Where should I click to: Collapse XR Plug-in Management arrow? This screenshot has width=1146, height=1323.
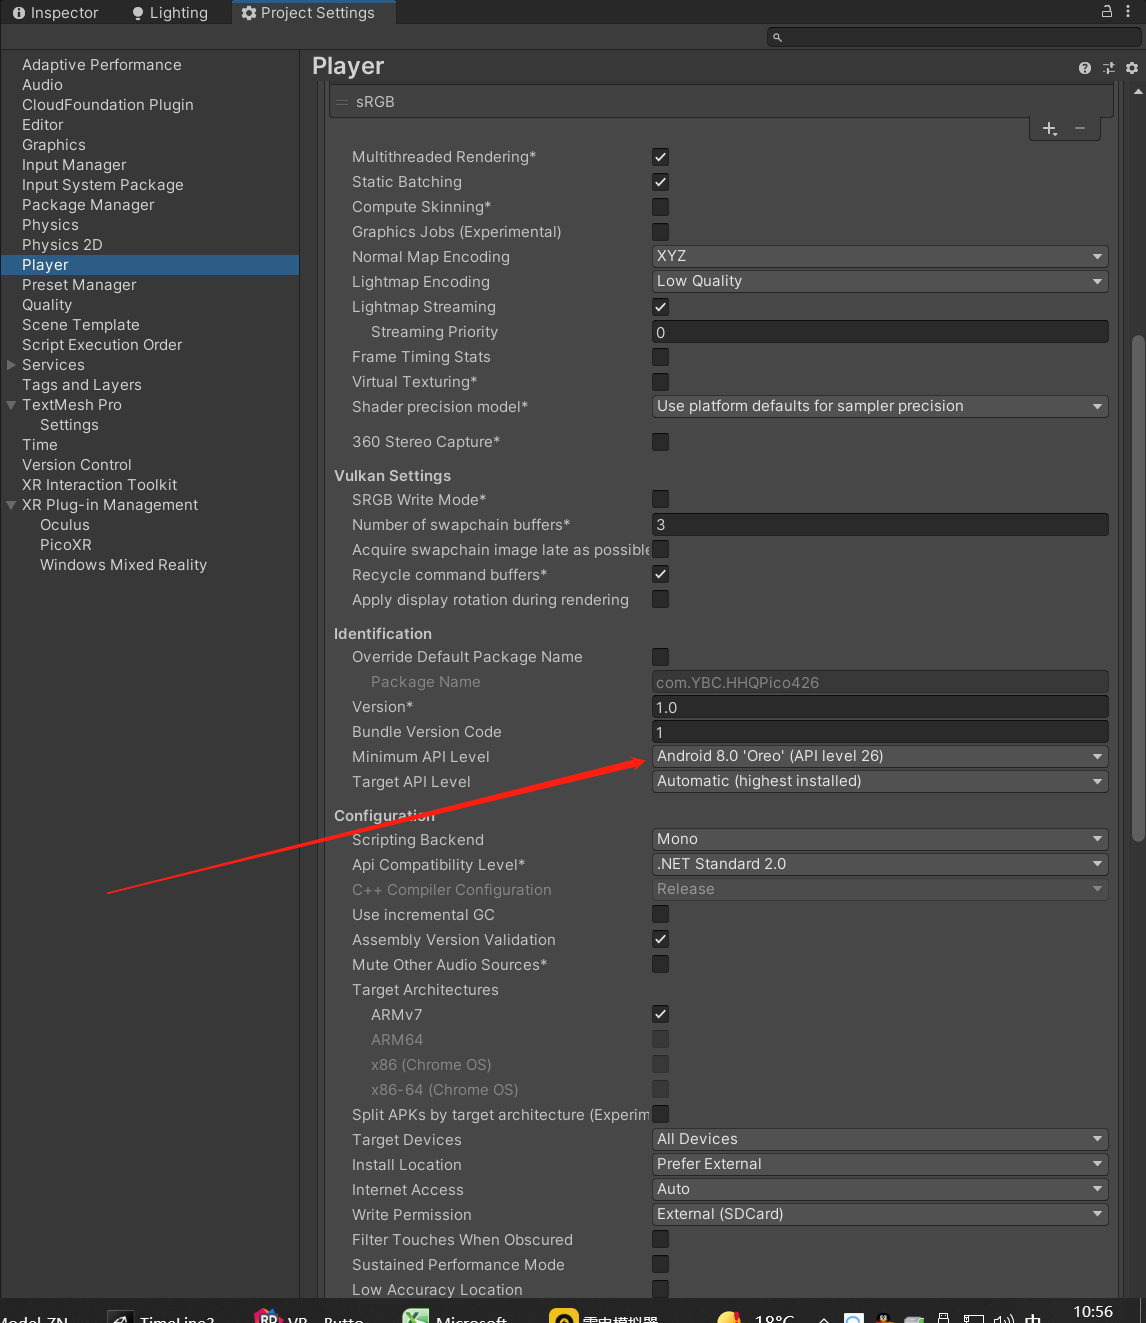click(11, 505)
